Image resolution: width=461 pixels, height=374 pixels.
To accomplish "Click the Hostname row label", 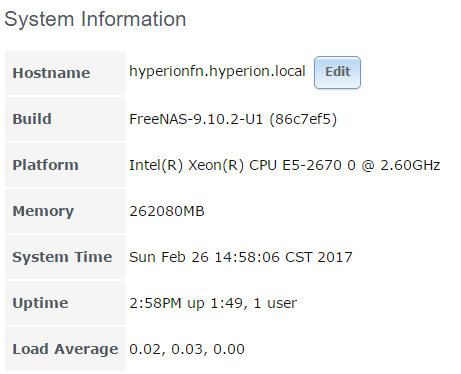I will coord(51,73).
